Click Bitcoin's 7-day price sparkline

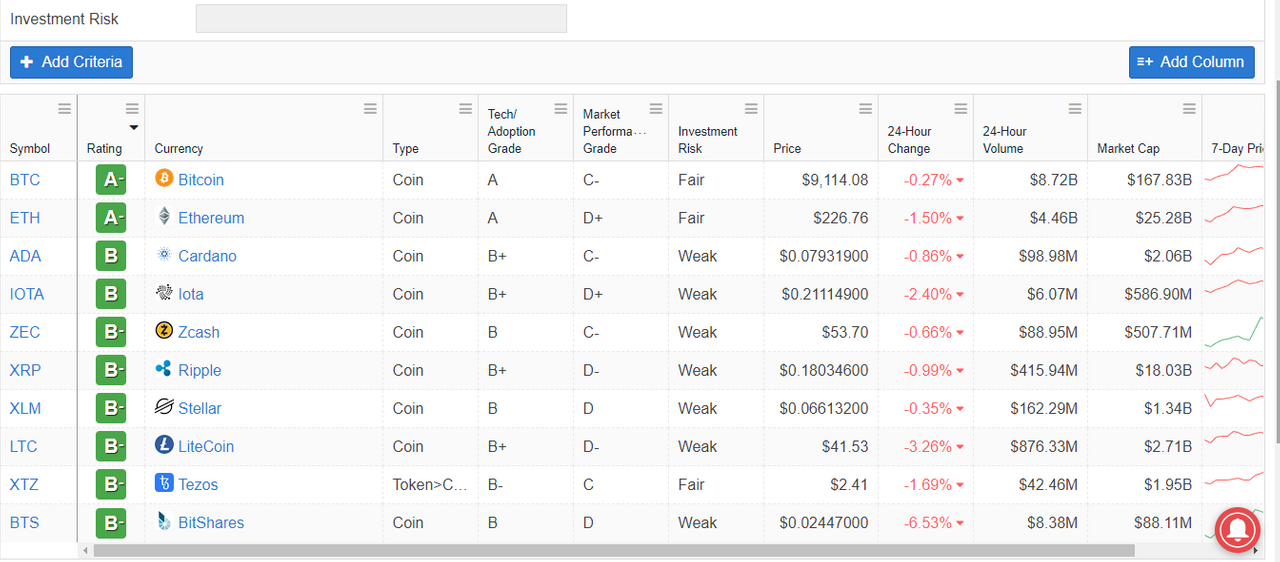point(1234,175)
